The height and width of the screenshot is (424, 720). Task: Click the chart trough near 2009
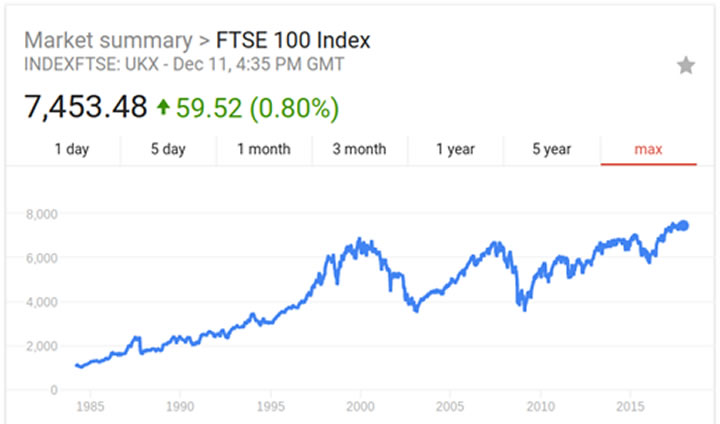(524, 308)
